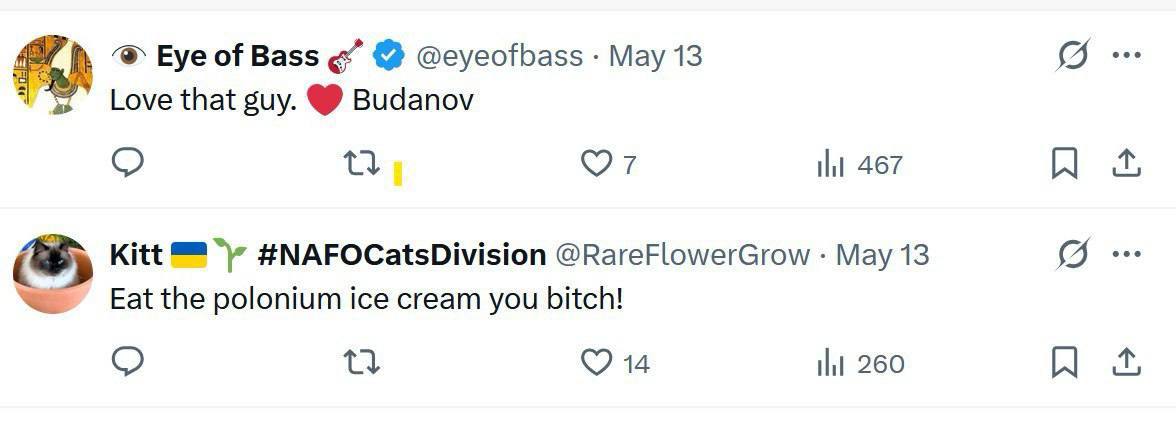Open Grok icon on Eye of Bass tweet
Image resolution: width=1176 pixels, height=422 pixels.
[x=1072, y=57]
